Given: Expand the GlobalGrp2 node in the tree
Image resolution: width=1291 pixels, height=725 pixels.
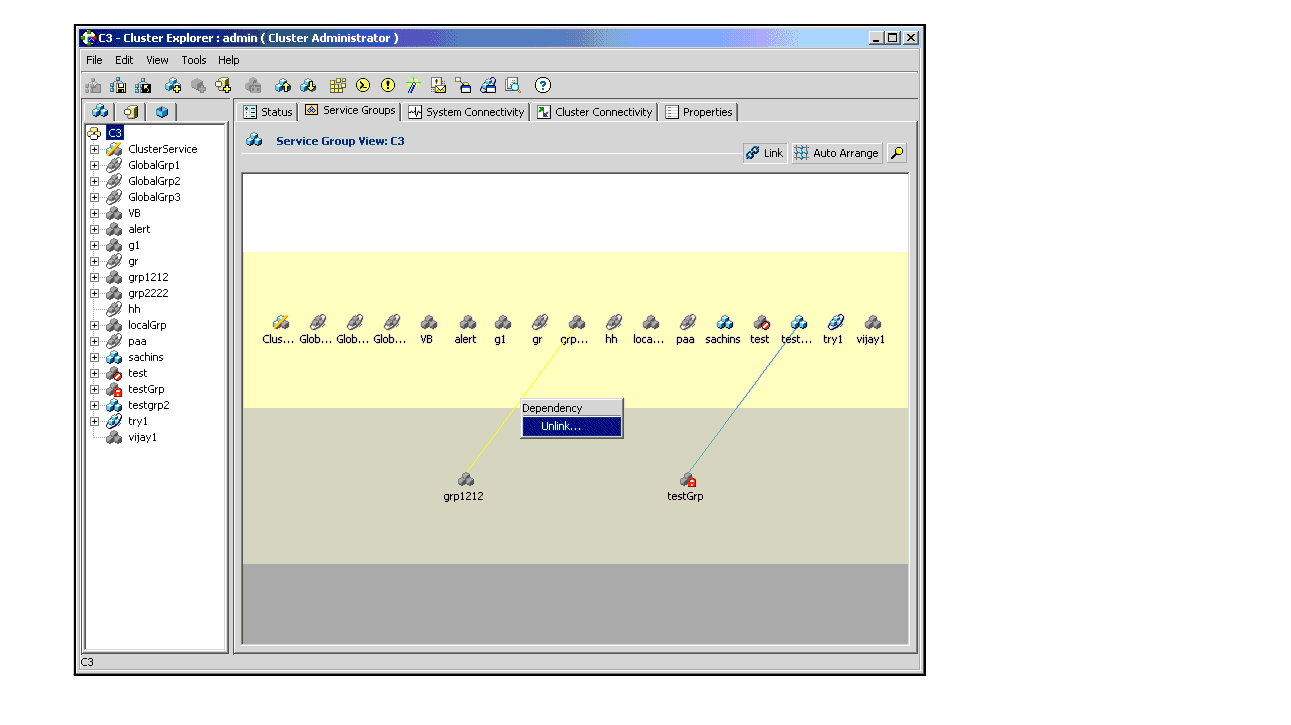Looking at the screenshot, I should click(94, 181).
